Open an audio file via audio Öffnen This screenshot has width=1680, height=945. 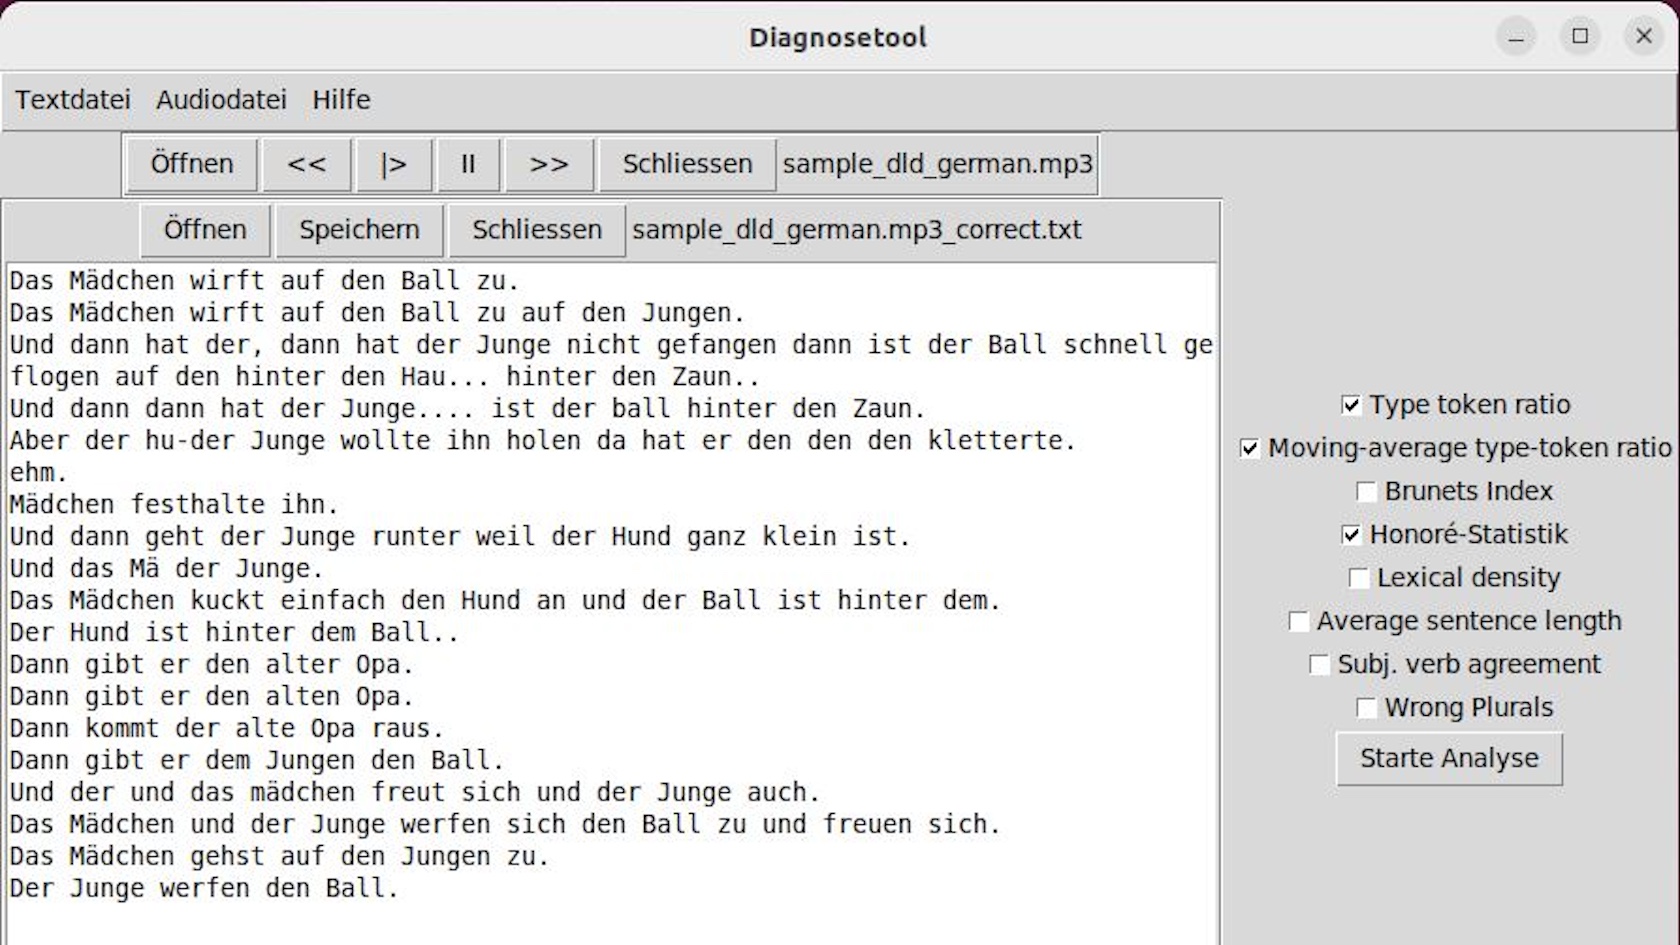(x=192, y=164)
